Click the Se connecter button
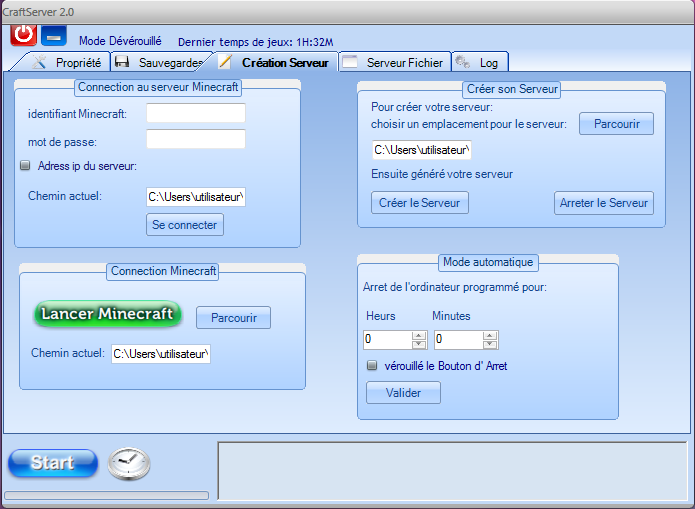695x509 pixels. (185, 225)
